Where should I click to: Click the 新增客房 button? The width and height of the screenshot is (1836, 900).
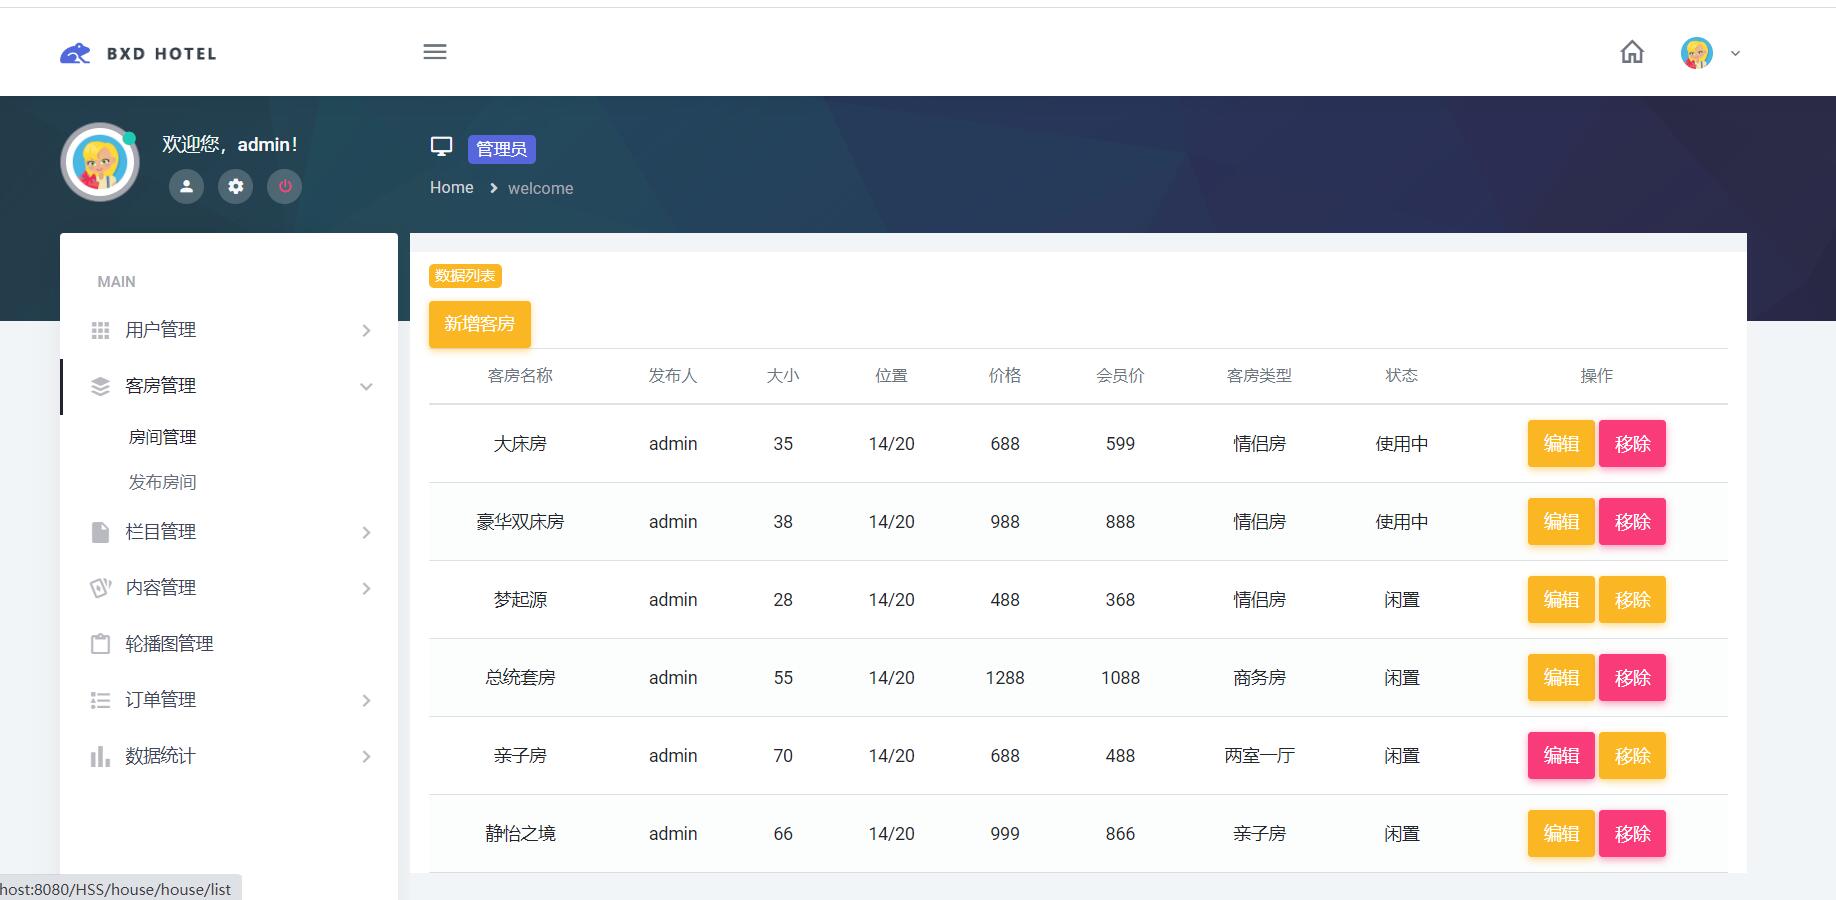point(480,324)
